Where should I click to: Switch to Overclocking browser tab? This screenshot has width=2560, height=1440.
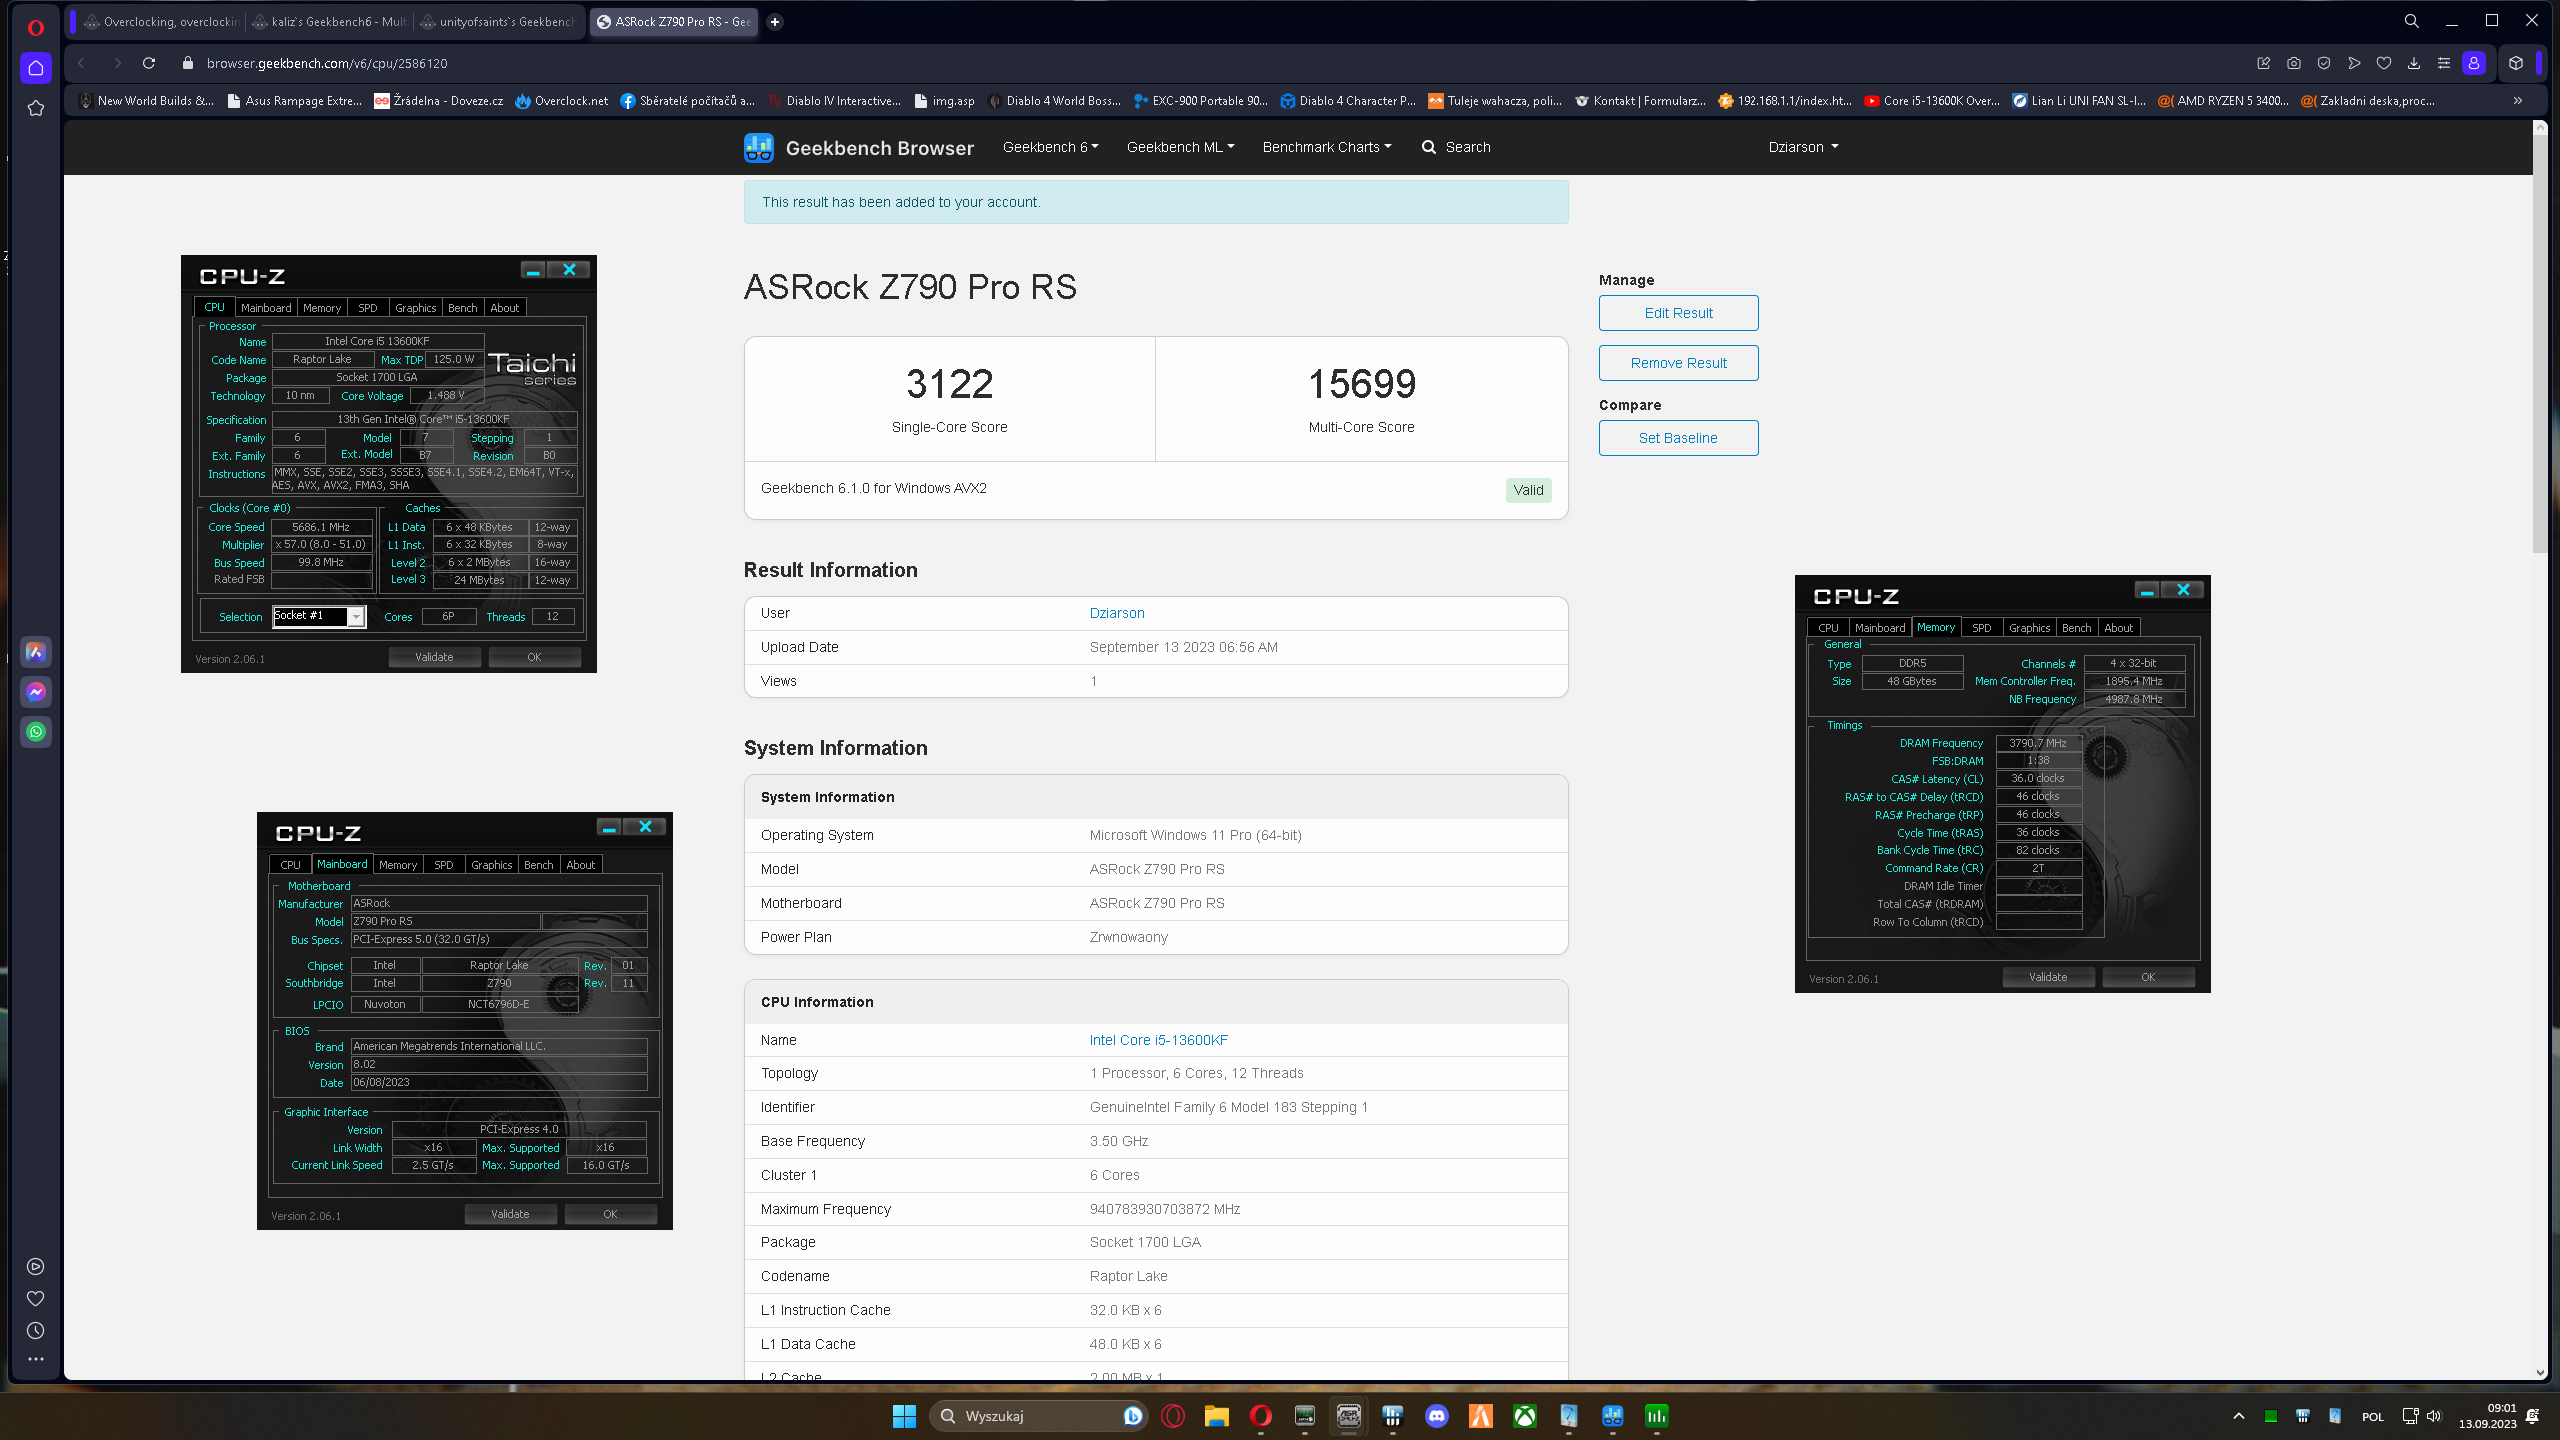click(x=160, y=22)
